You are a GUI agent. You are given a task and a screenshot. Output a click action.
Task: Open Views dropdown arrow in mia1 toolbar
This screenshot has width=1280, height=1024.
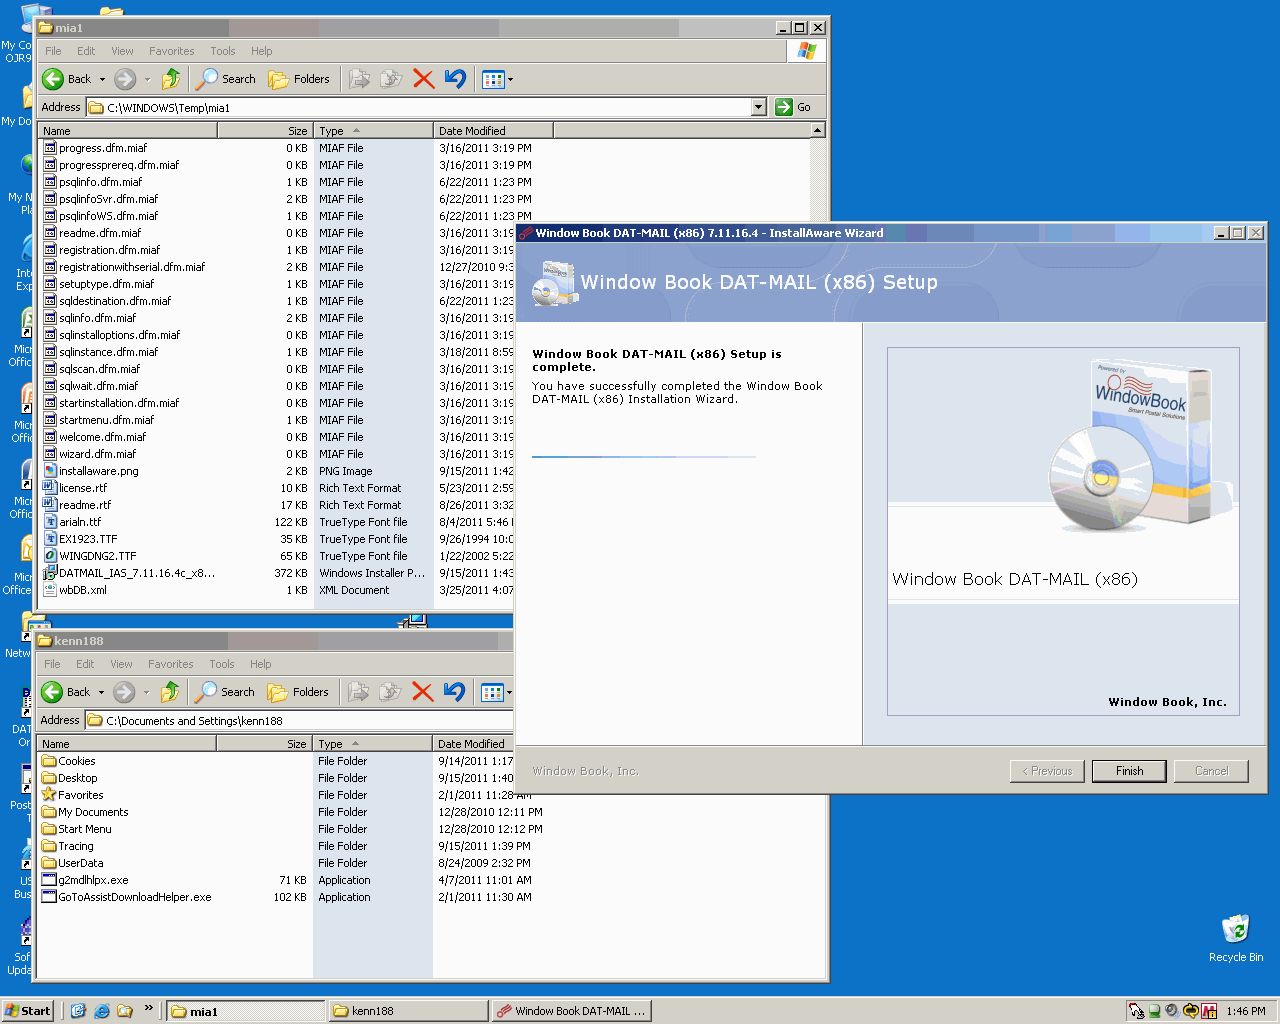point(510,79)
